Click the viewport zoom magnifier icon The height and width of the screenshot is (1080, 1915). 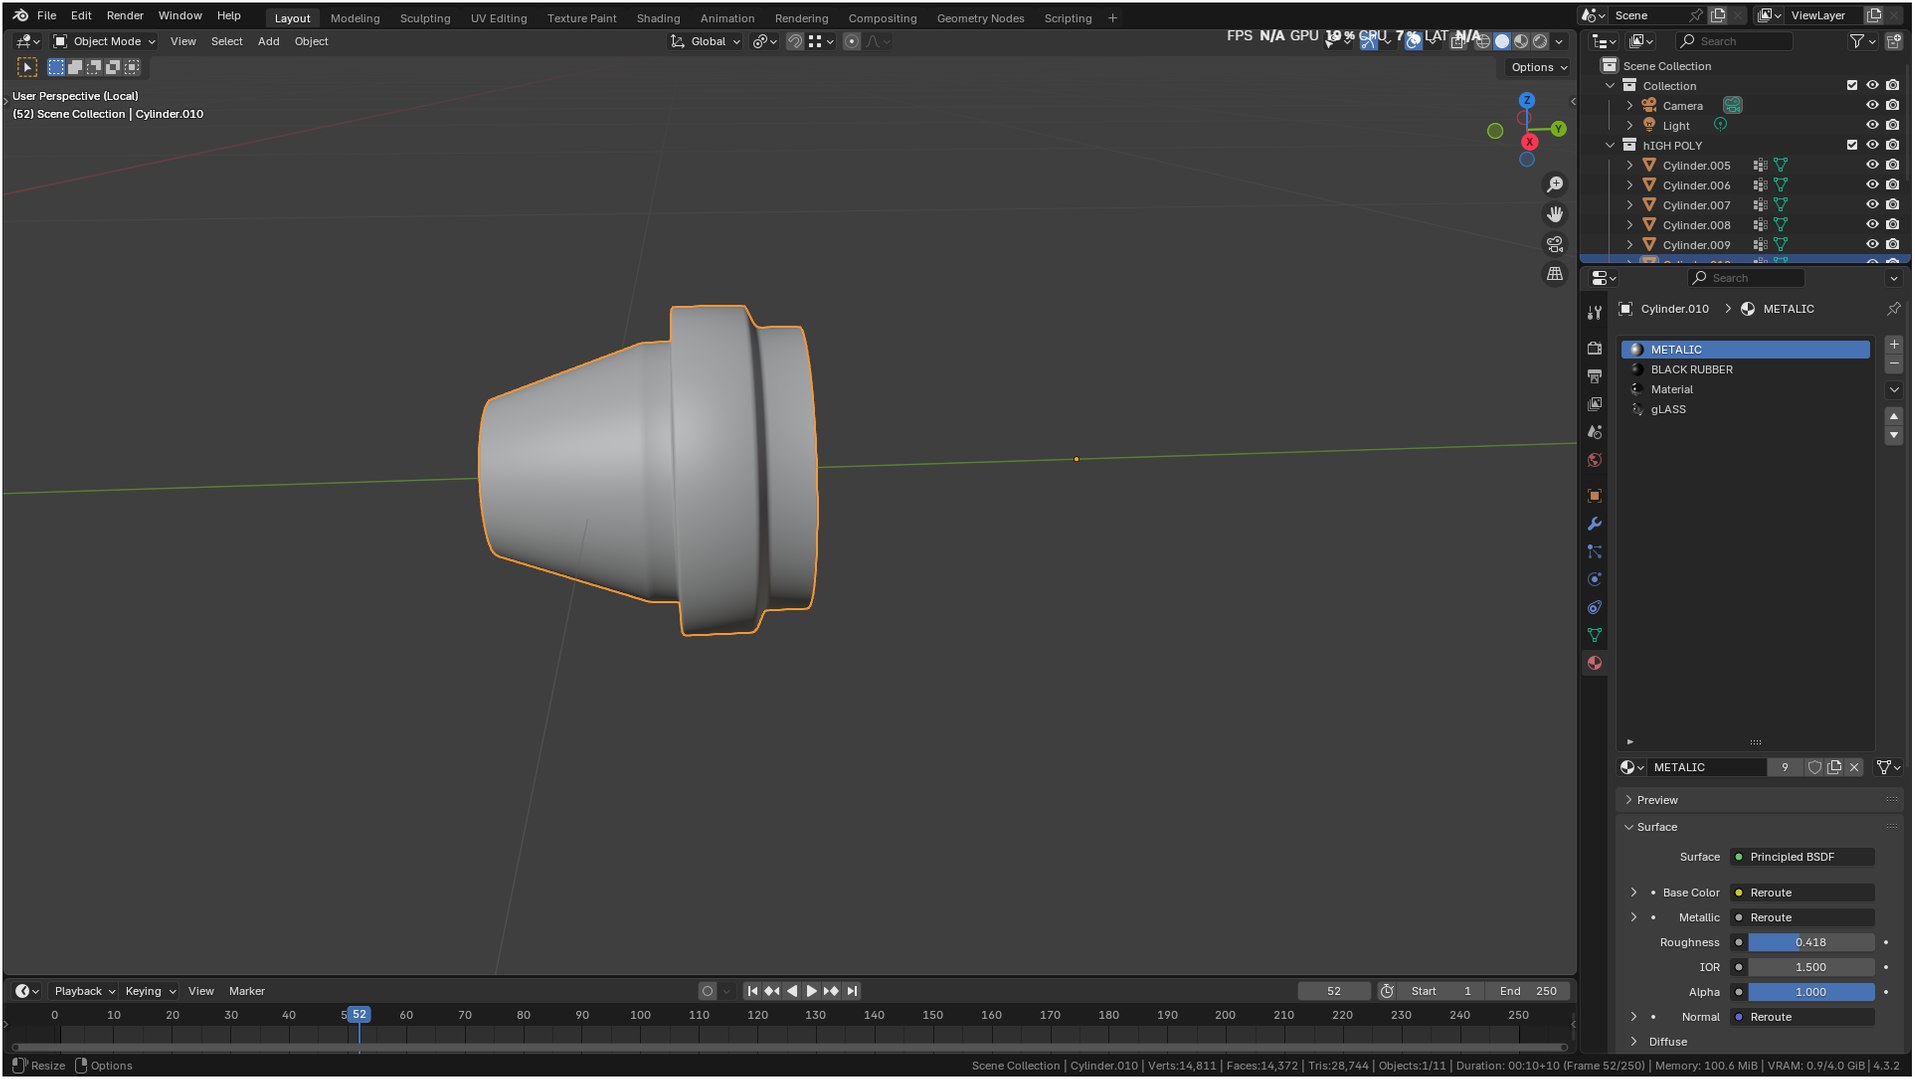click(x=1554, y=185)
